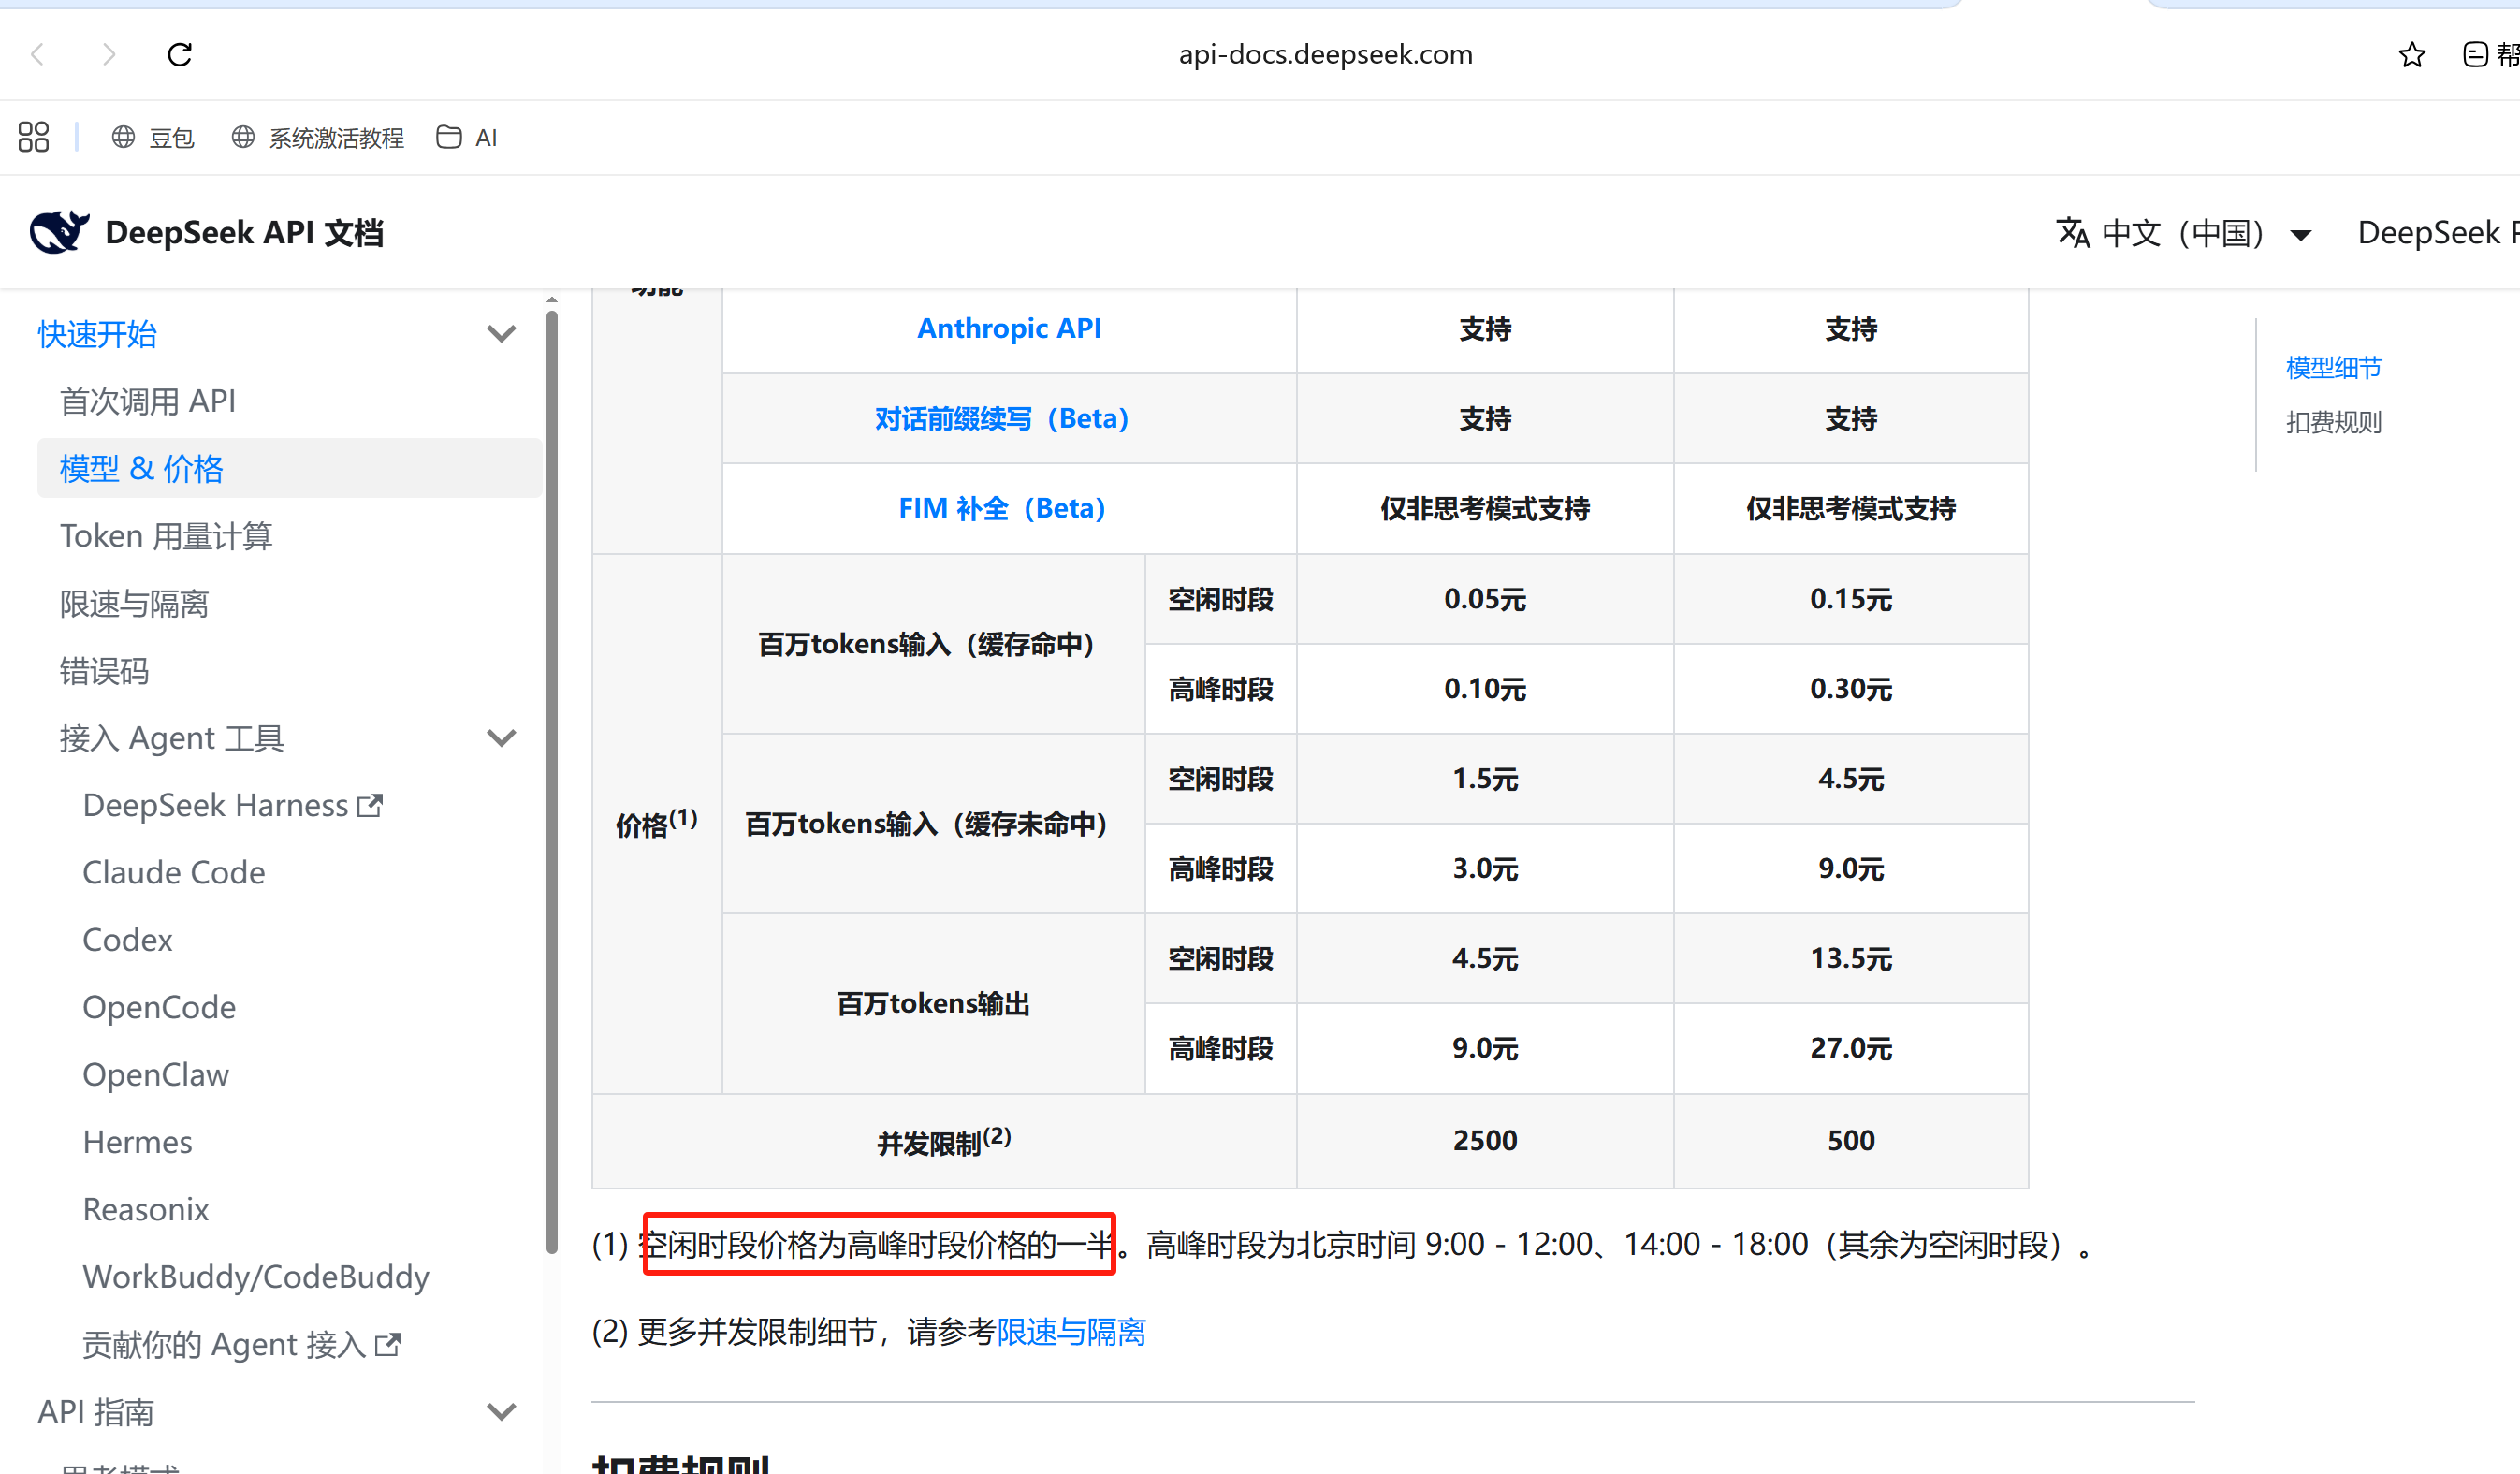The image size is (2520, 1474).
Task: Click the browser forward arrow
Action: tap(109, 54)
